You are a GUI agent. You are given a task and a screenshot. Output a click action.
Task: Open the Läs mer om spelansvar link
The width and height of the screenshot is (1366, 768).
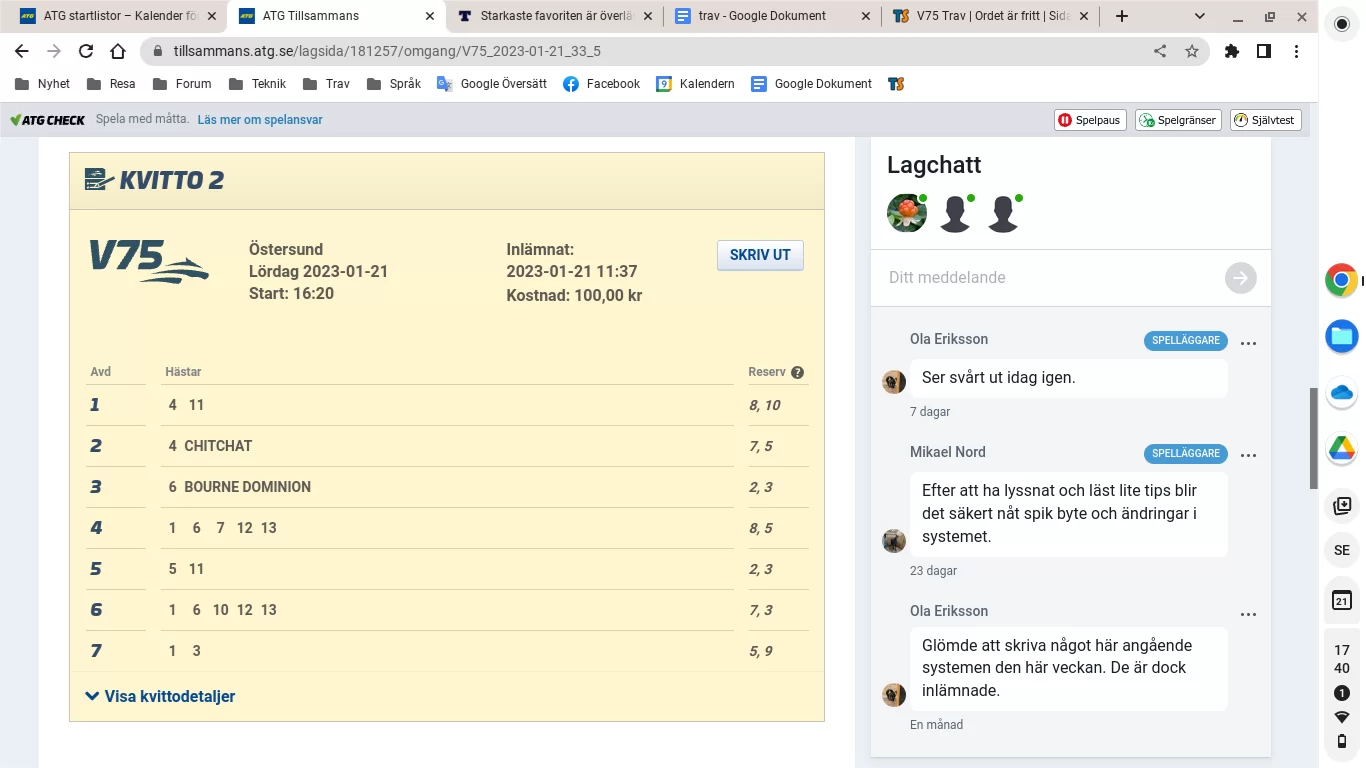pyautogui.click(x=259, y=120)
